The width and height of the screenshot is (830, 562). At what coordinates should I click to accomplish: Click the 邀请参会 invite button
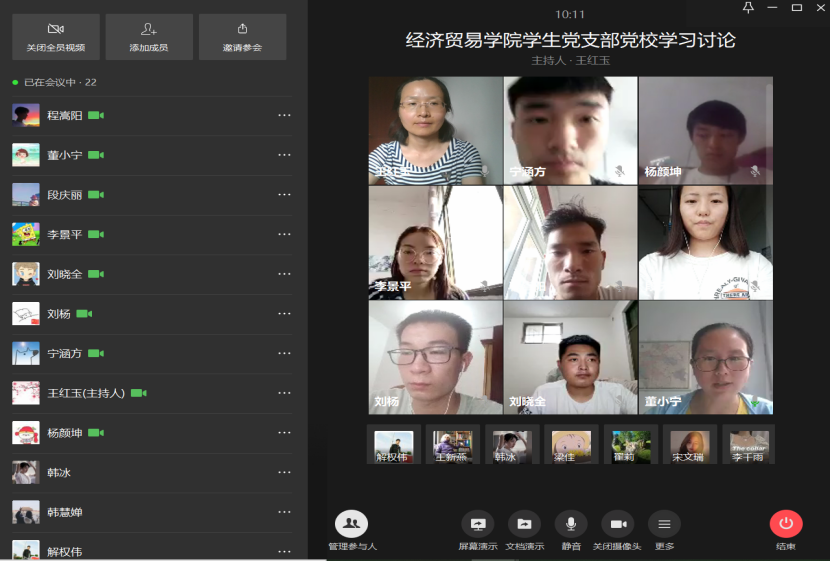pos(242,37)
